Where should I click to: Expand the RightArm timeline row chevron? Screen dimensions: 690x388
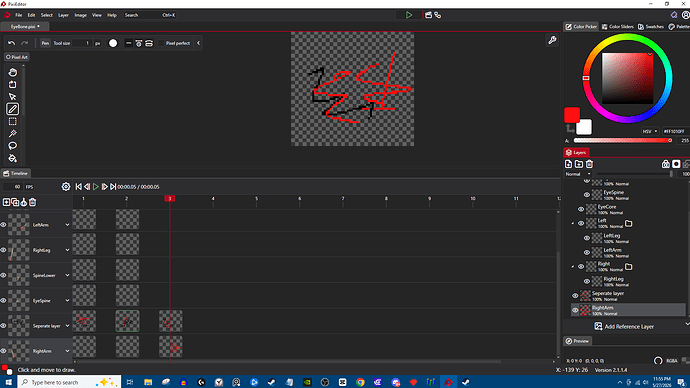[67, 351]
